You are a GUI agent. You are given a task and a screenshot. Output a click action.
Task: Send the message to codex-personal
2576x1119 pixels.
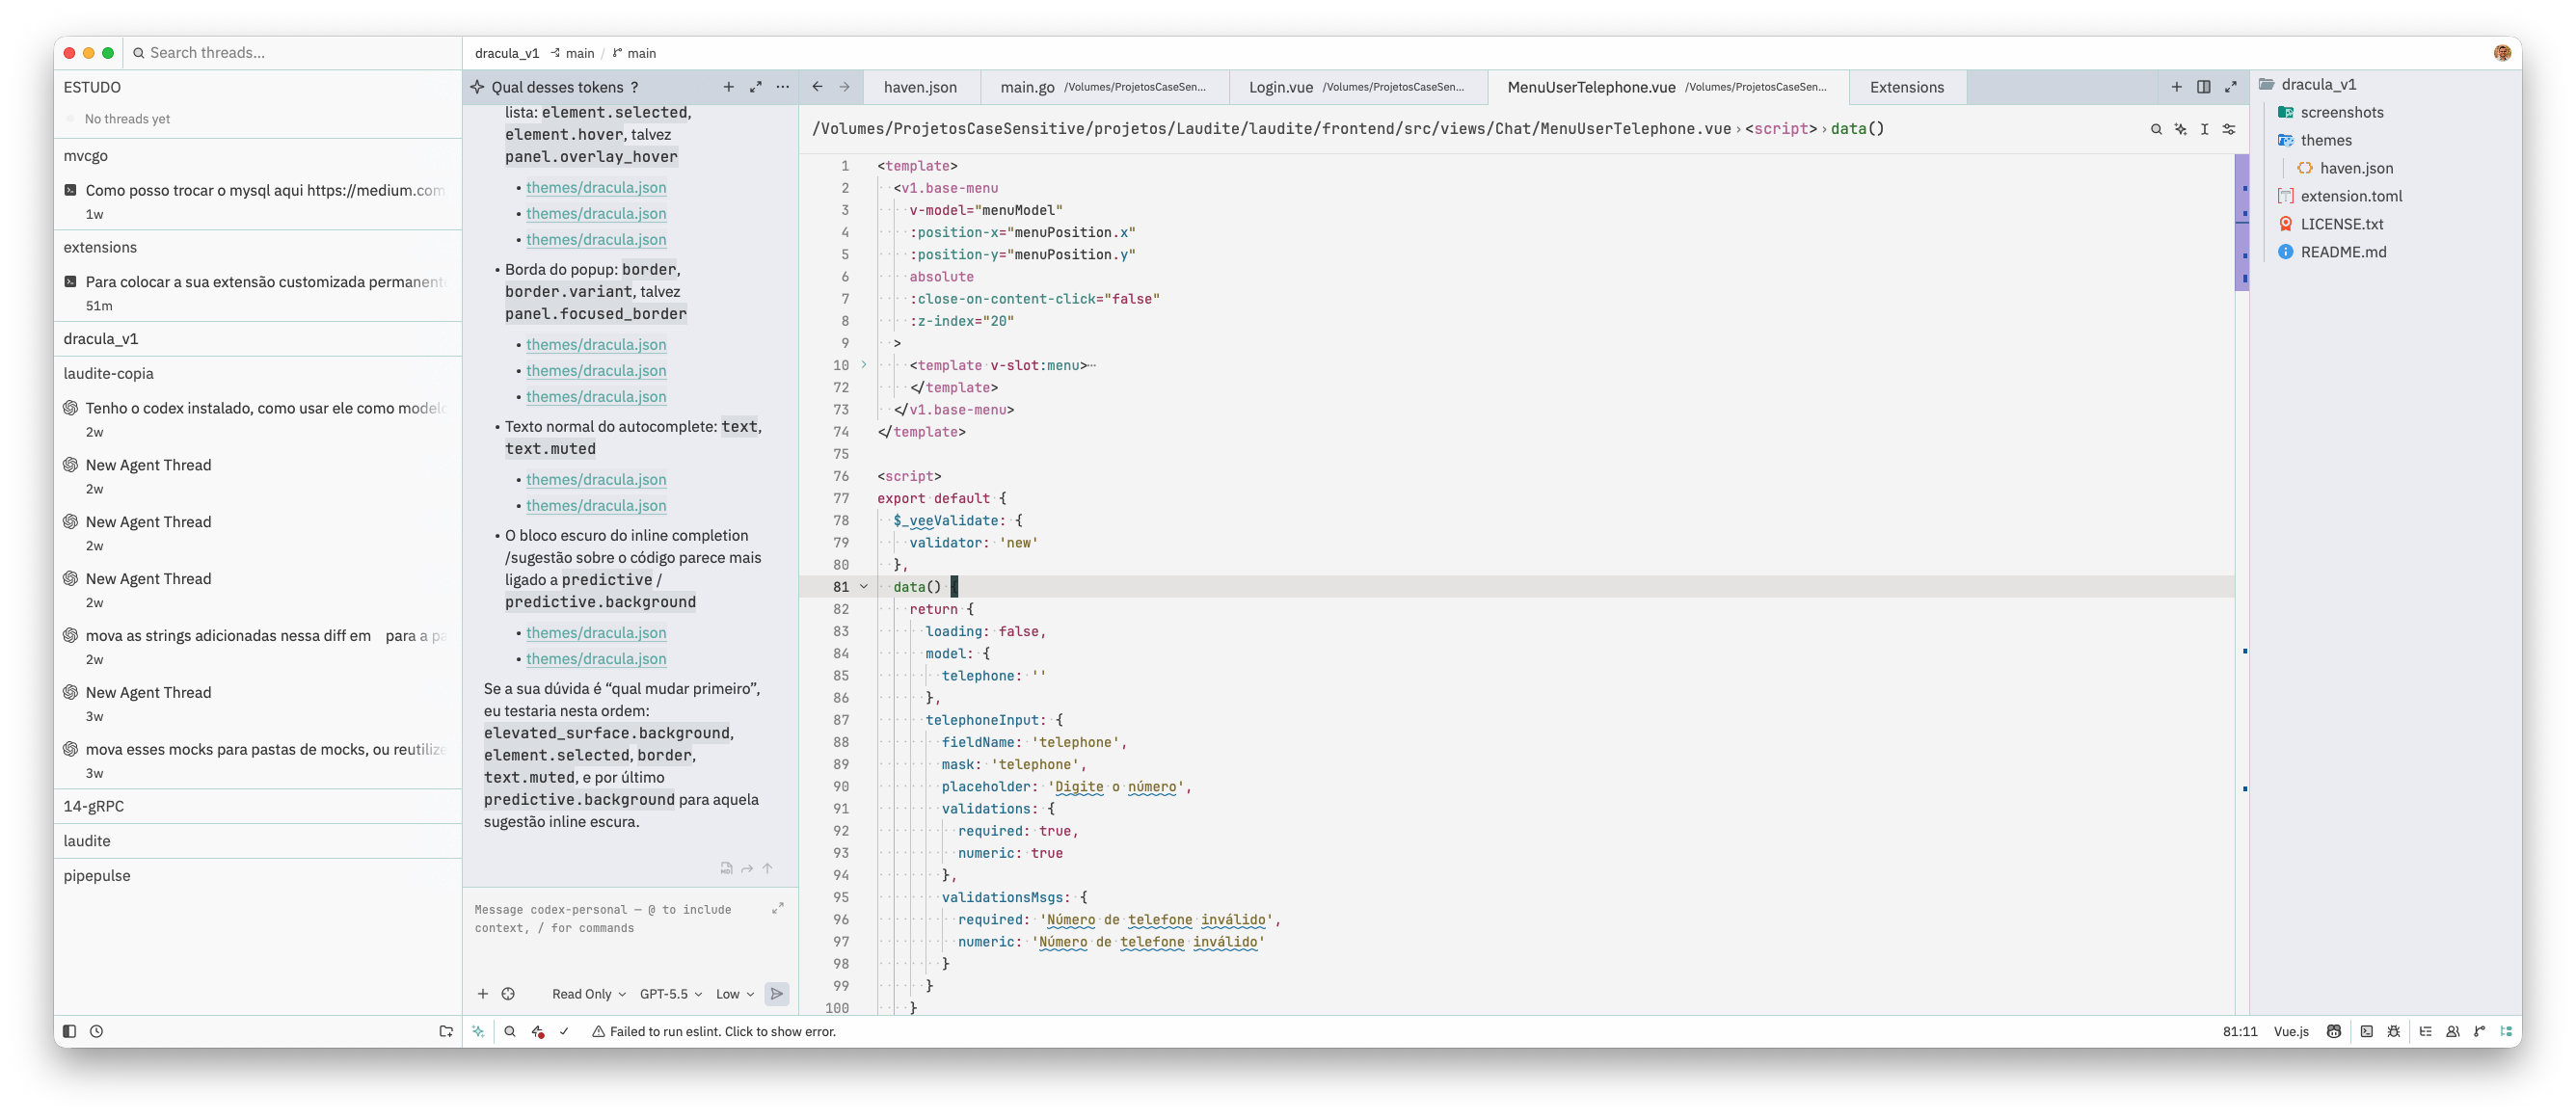point(776,994)
